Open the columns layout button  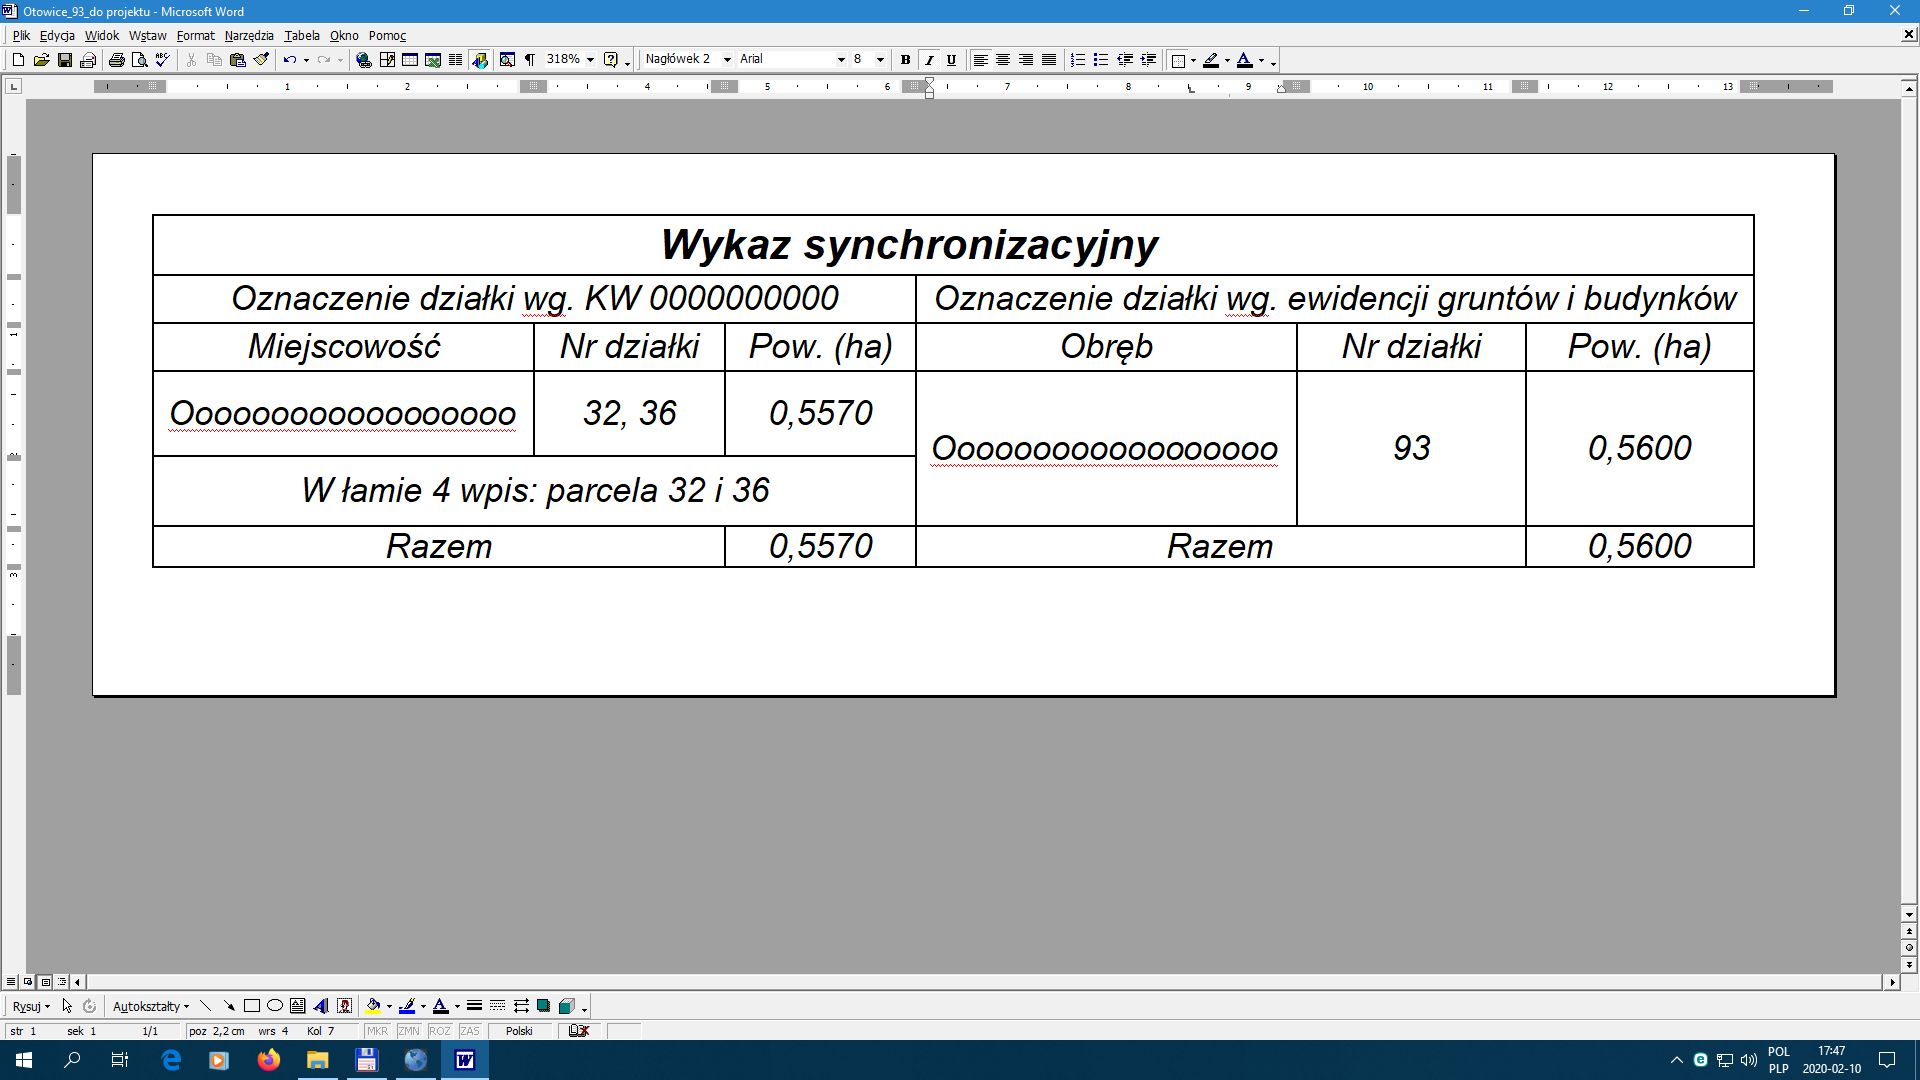point(456,60)
